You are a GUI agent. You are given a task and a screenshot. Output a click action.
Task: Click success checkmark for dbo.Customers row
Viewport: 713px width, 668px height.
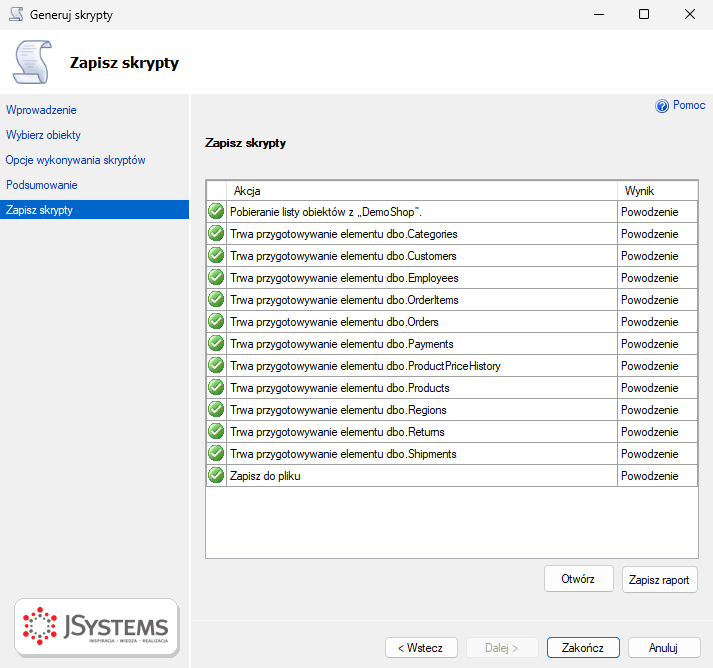click(x=216, y=256)
